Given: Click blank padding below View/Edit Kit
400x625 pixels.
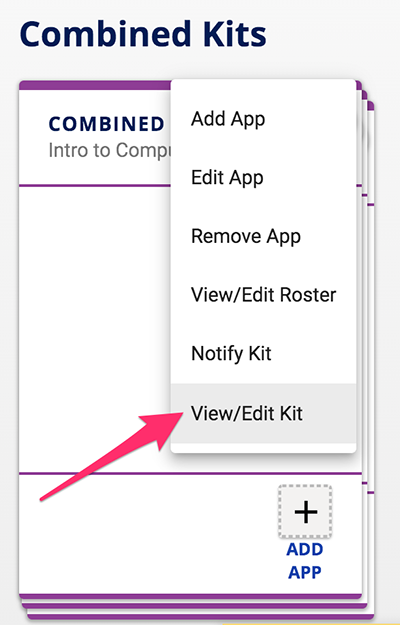Looking at the screenshot, I should tap(263, 448).
